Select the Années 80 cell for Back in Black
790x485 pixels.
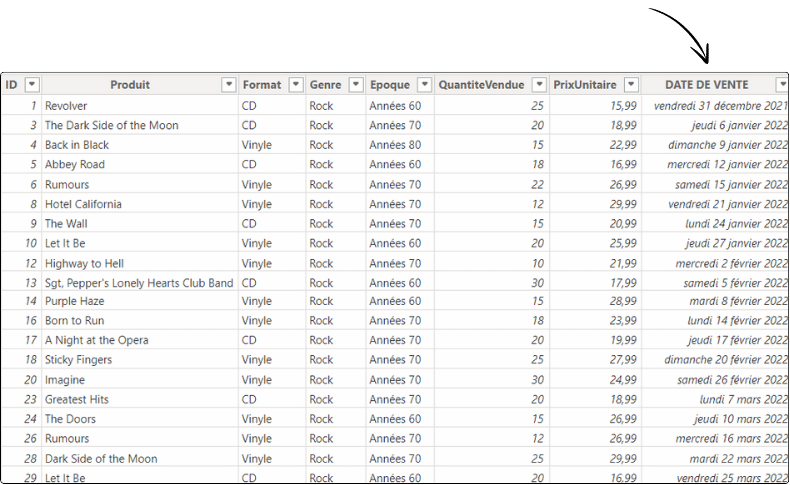(x=395, y=145)
